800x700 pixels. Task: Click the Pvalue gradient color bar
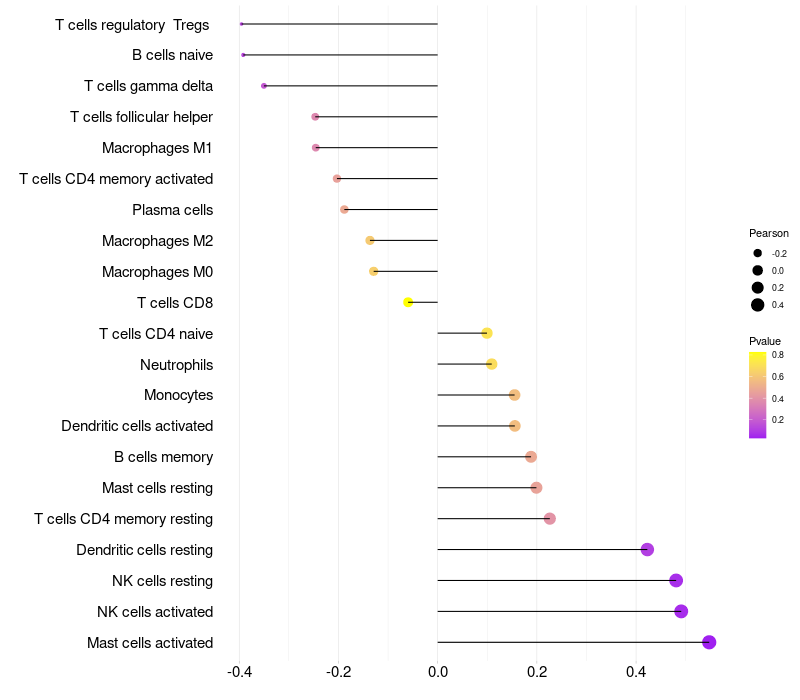(757, 395)
